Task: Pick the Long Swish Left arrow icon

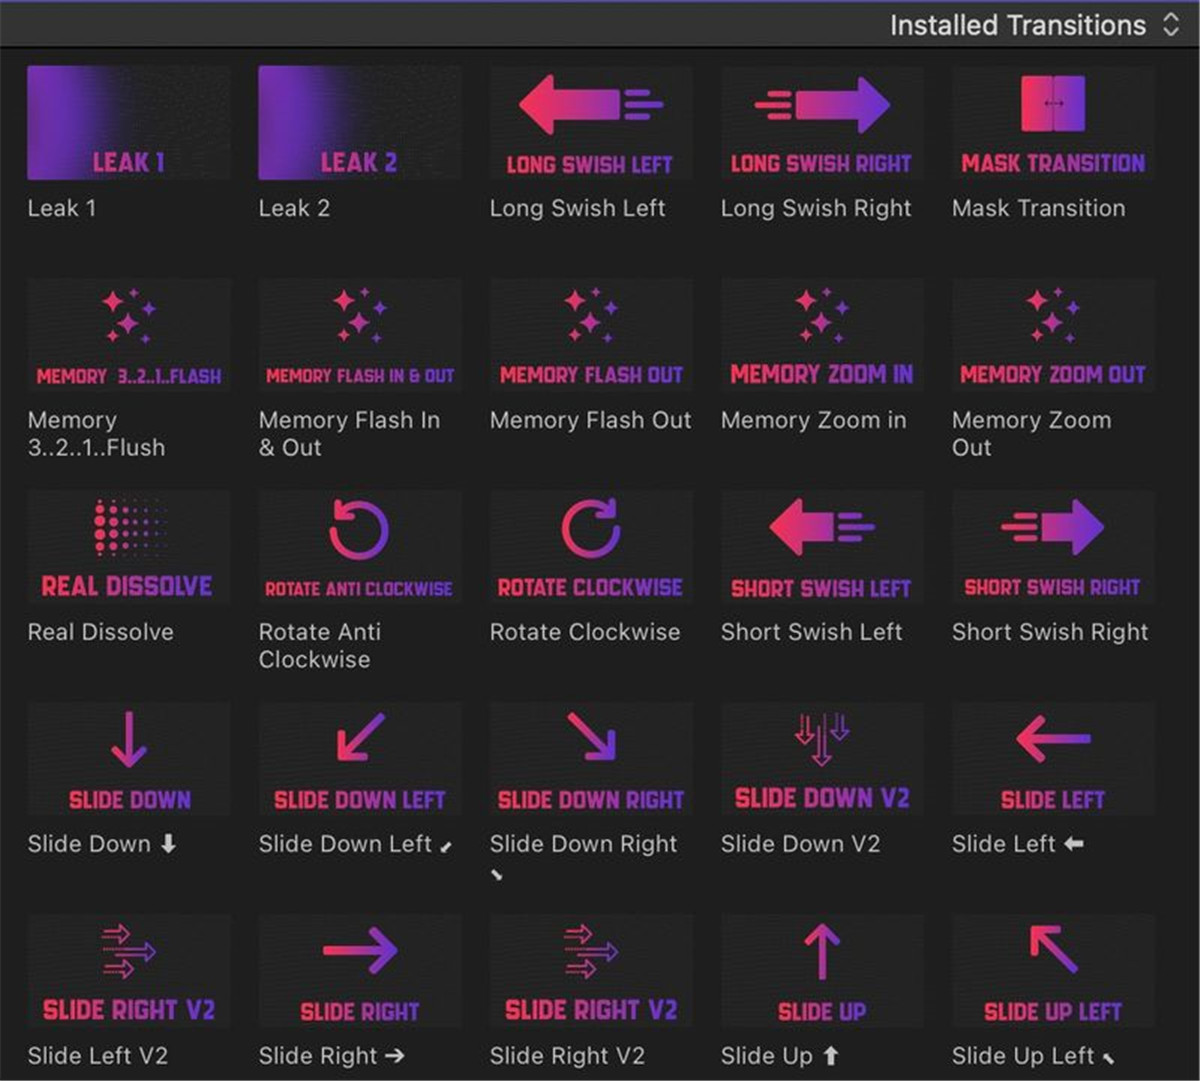Action: coord(590,105)
